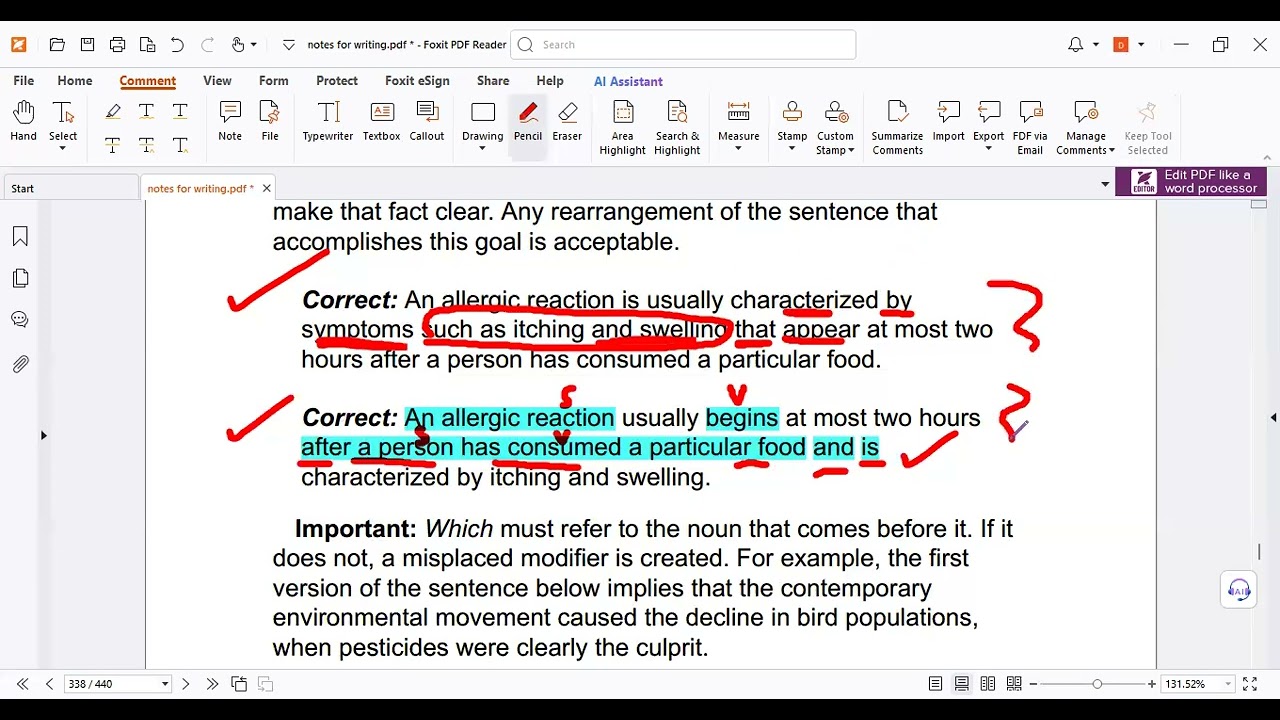1280x720 pixels.
Task: Open the Foxit eSign tab
Action: coord(417,81)
